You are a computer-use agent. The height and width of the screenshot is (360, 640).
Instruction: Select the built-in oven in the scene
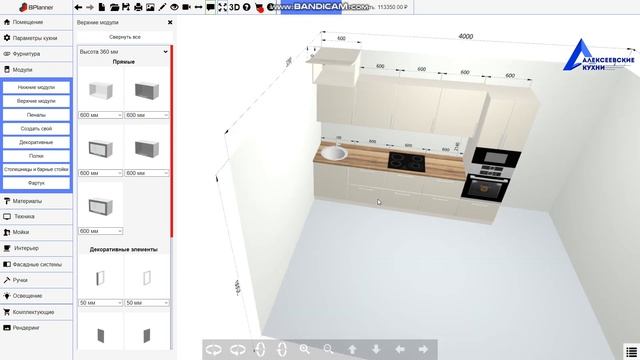pos(486,188)
